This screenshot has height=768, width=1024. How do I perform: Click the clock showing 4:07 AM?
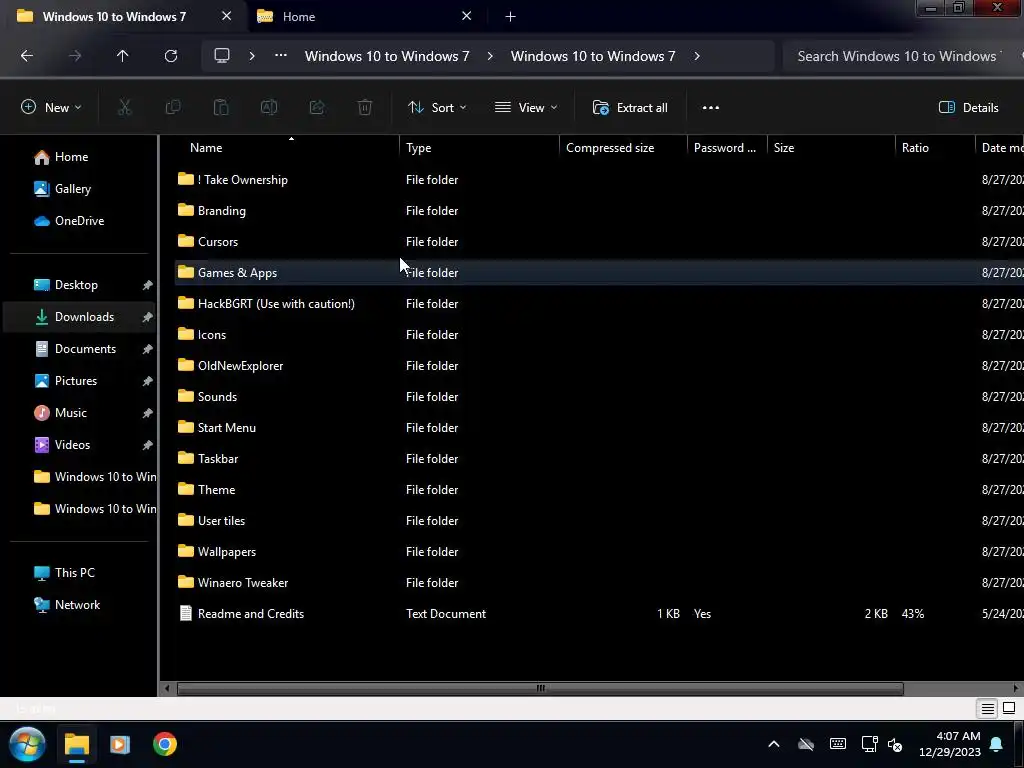tap(958, 736)
